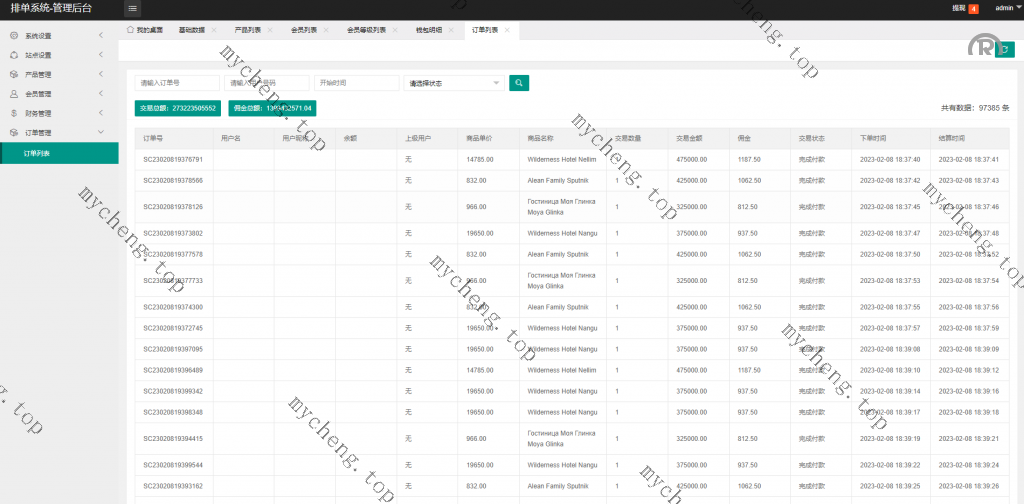
Task: Switch to the 基础数据 tab
Action: click(x=191, y=30)
